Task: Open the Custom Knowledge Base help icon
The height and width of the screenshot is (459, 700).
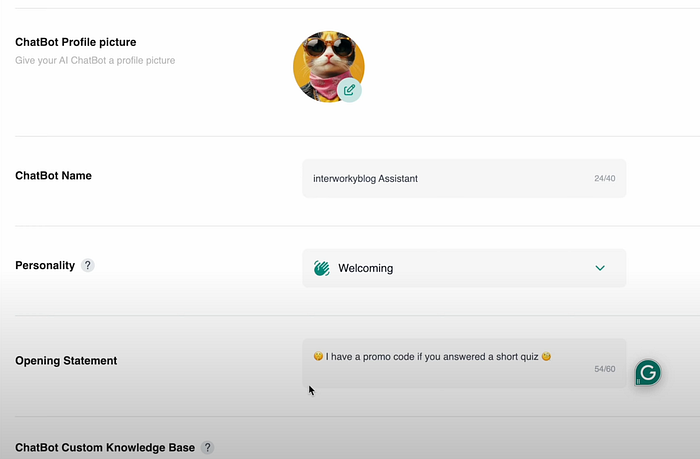Action: (207, 447)
